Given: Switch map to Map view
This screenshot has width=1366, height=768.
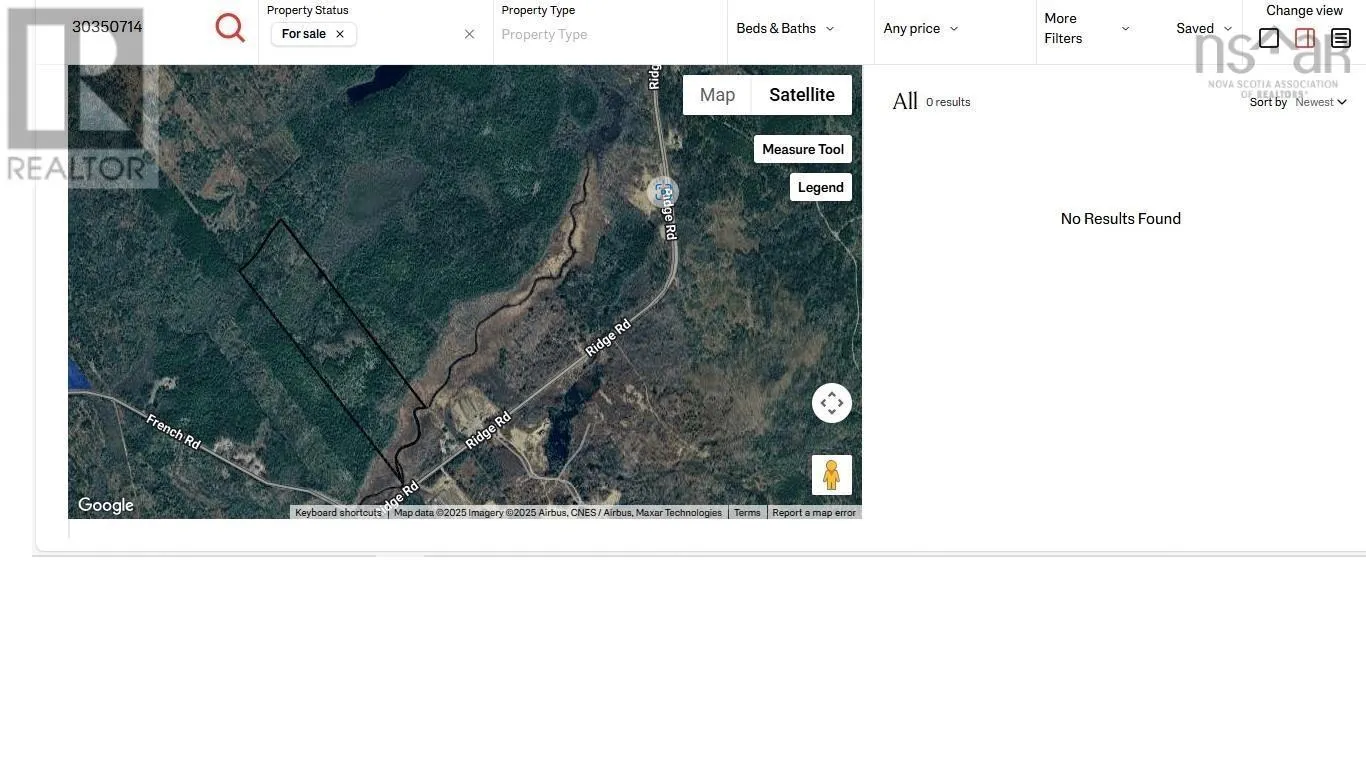Looking at the screenshot, I should [x=717, y=95].
